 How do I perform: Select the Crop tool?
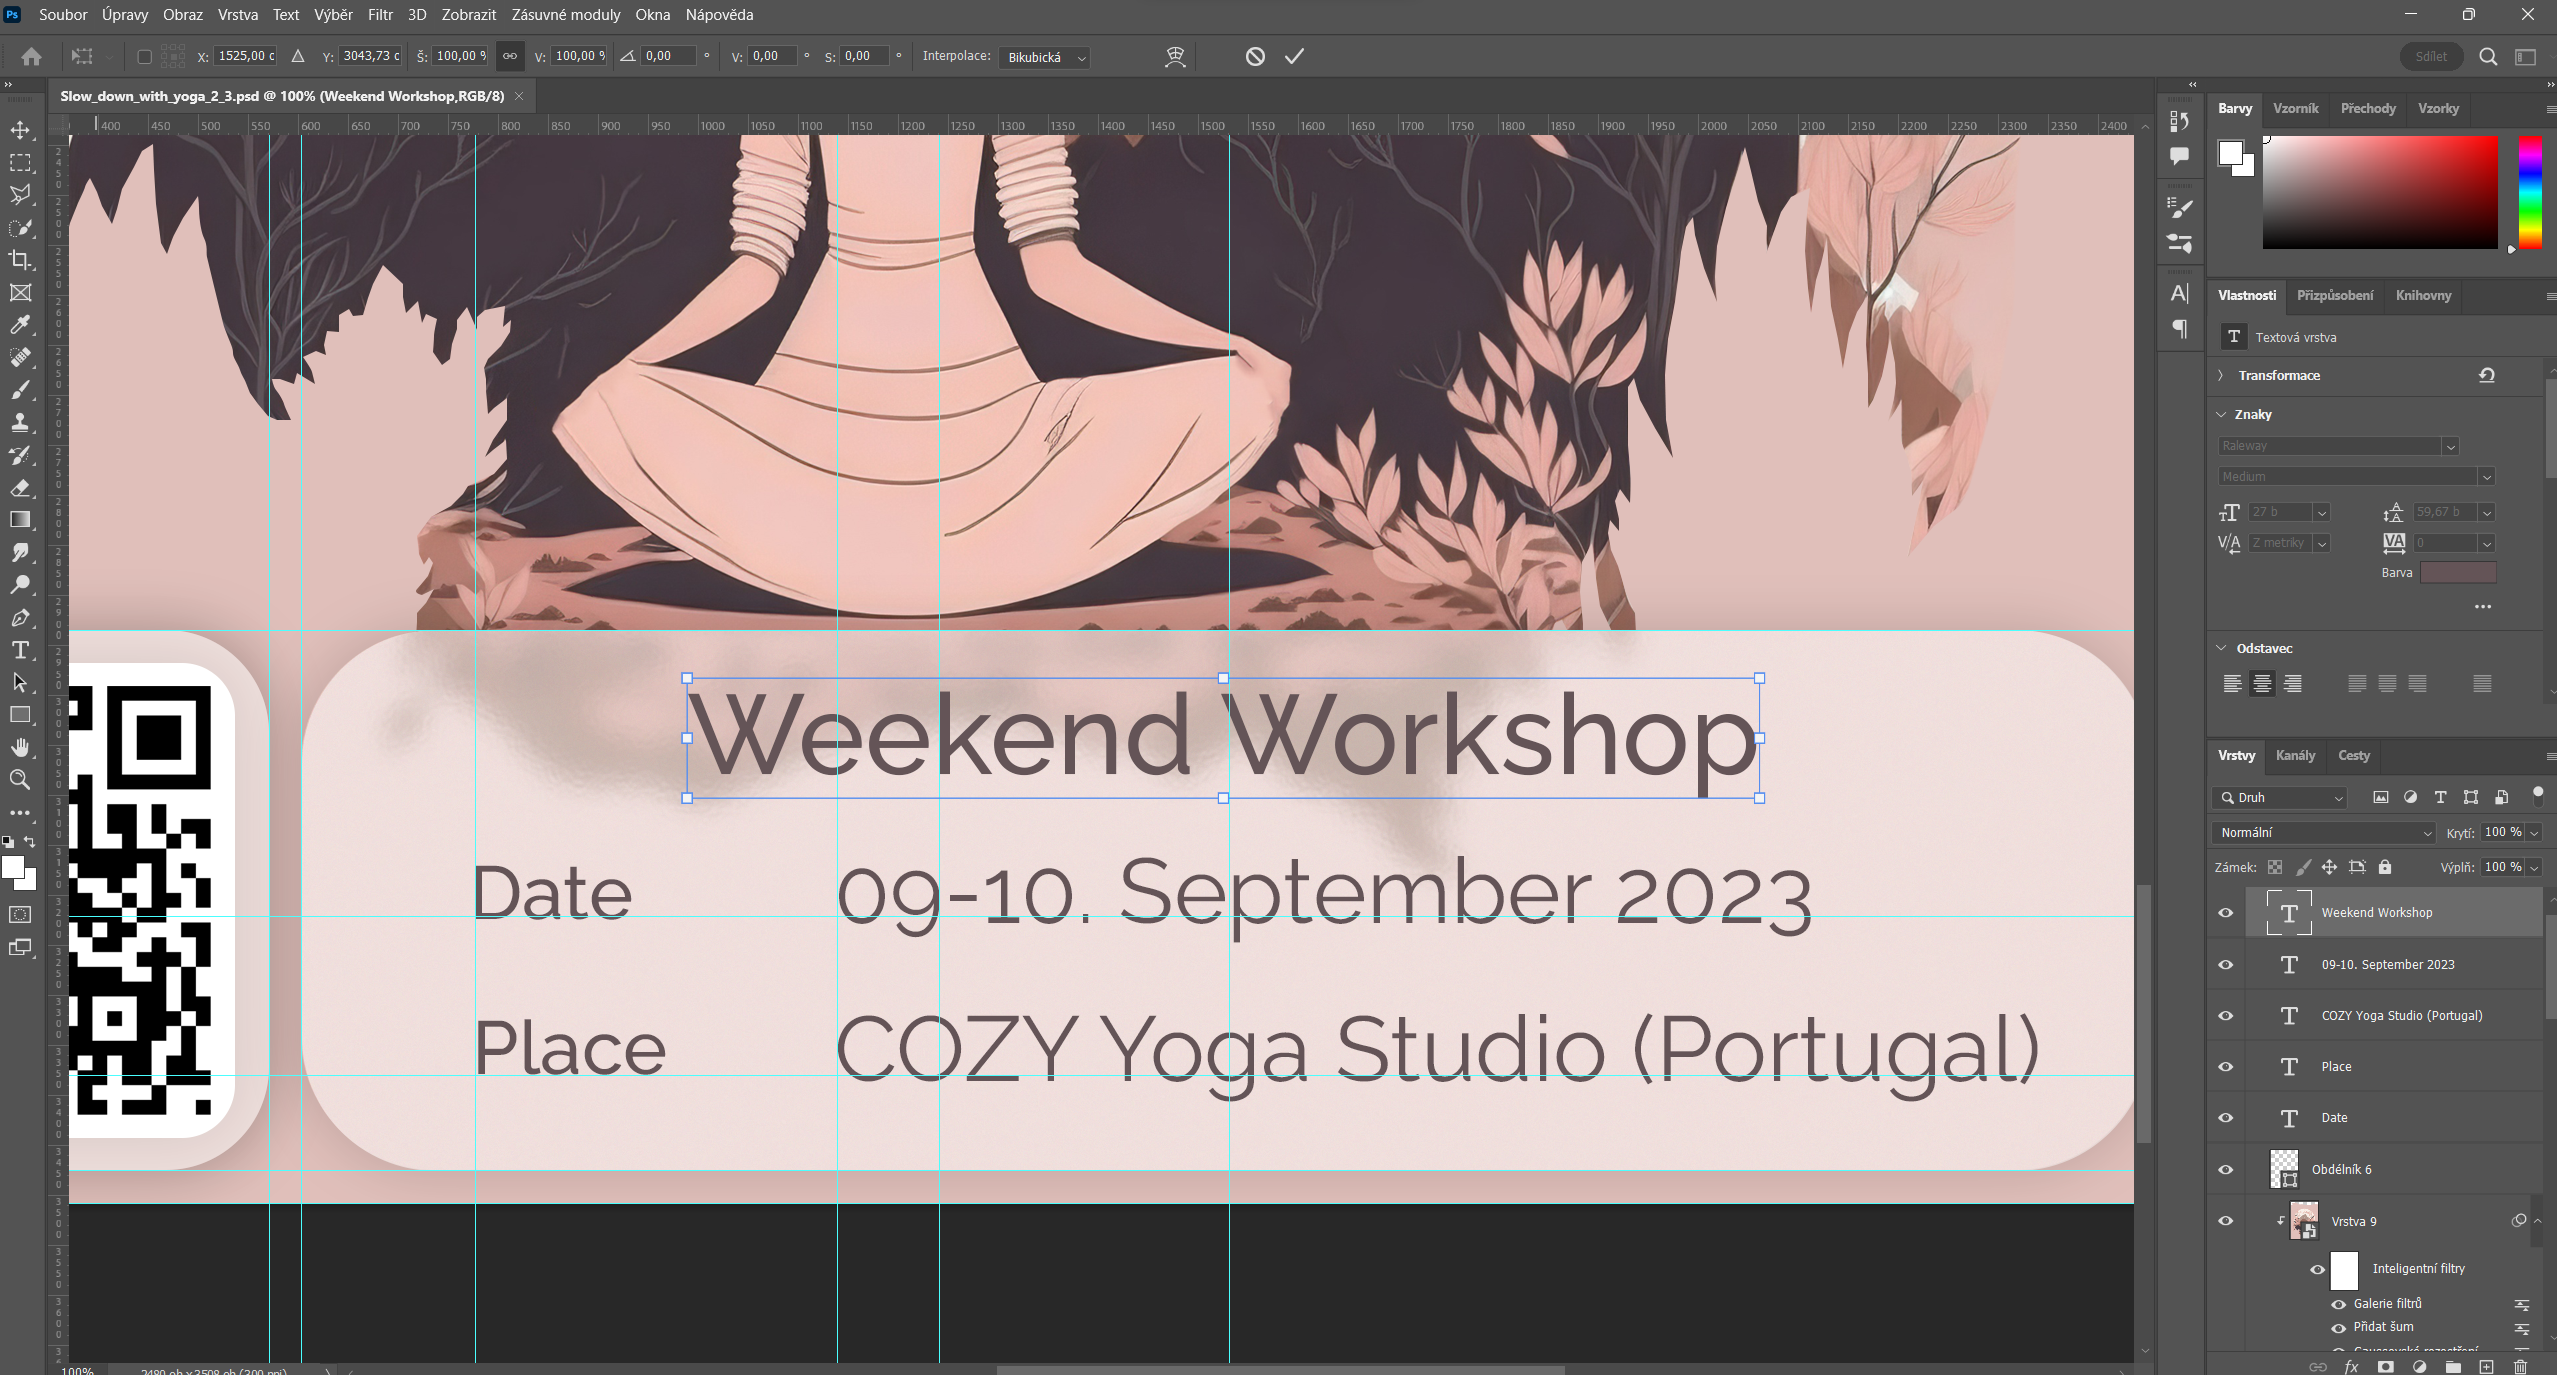(x=20, y=261)
